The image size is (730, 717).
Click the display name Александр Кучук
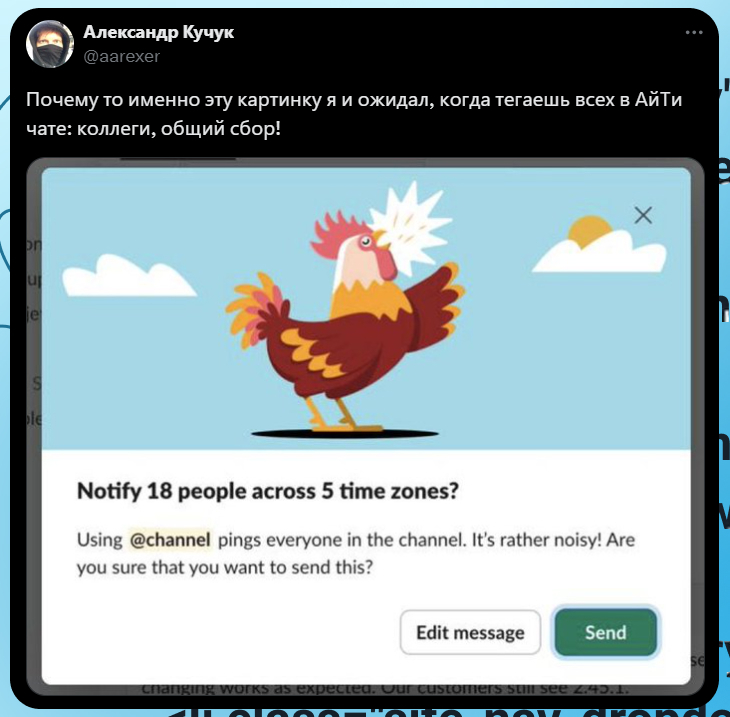(158, 32)
